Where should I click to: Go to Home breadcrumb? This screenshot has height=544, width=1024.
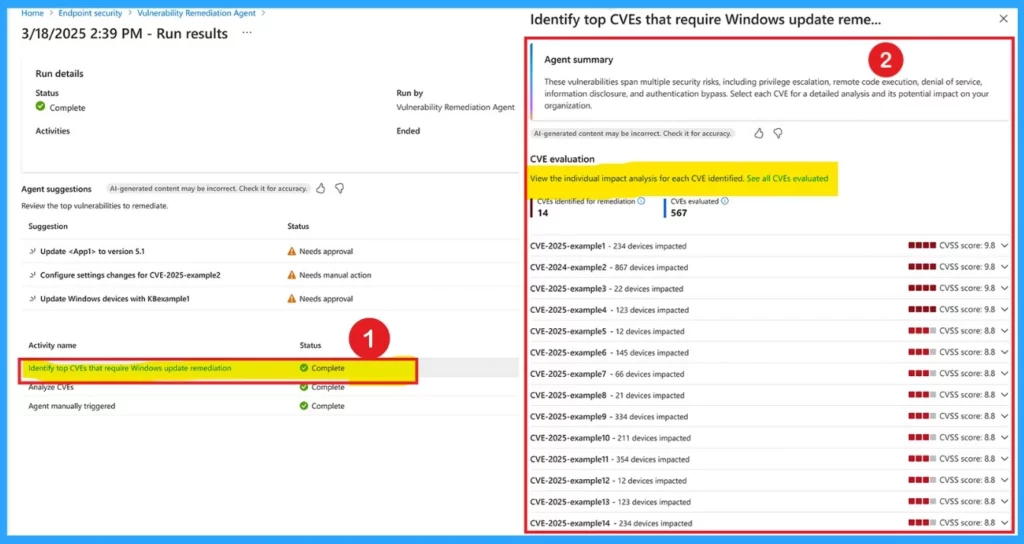point(32,13)
